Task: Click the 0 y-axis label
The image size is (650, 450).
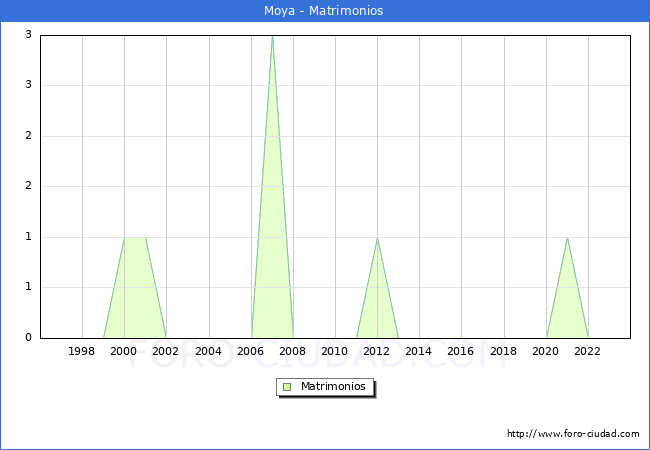Action: [29, 338]
